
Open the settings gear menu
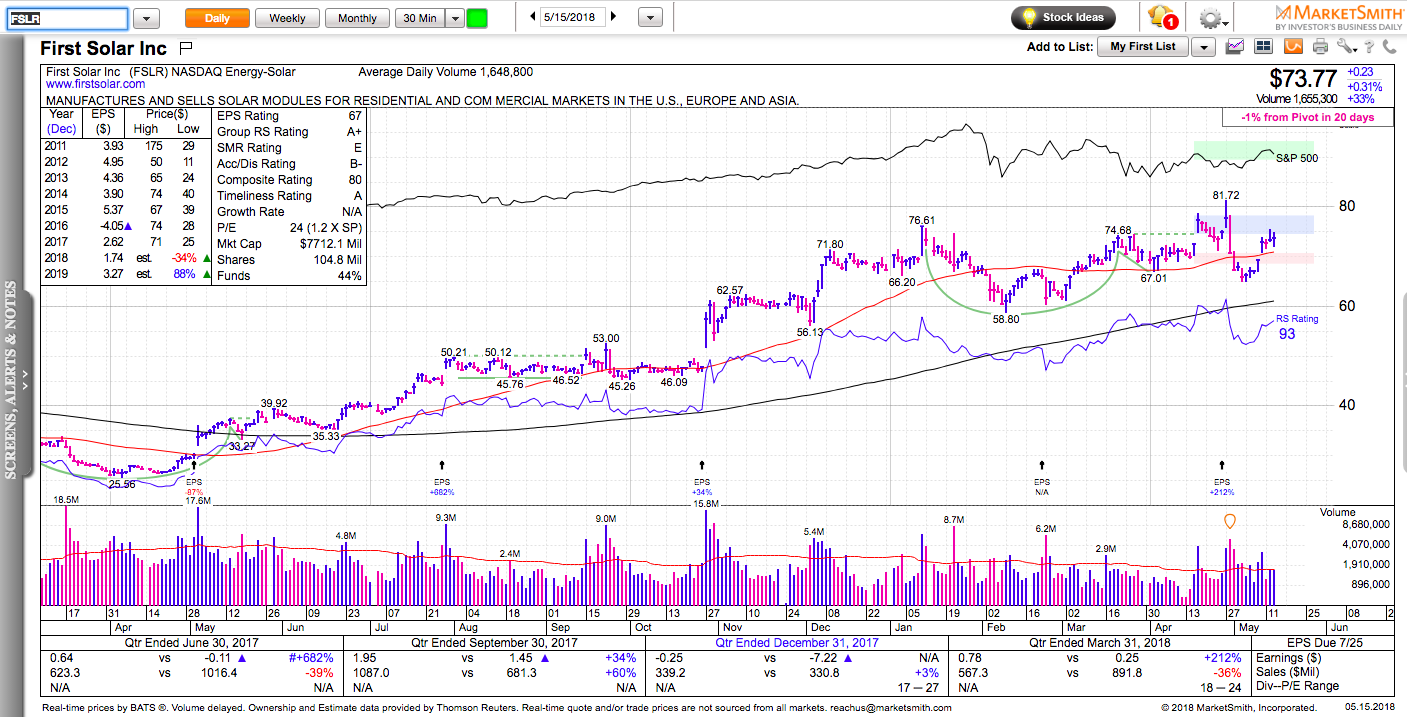[1211, 18]
